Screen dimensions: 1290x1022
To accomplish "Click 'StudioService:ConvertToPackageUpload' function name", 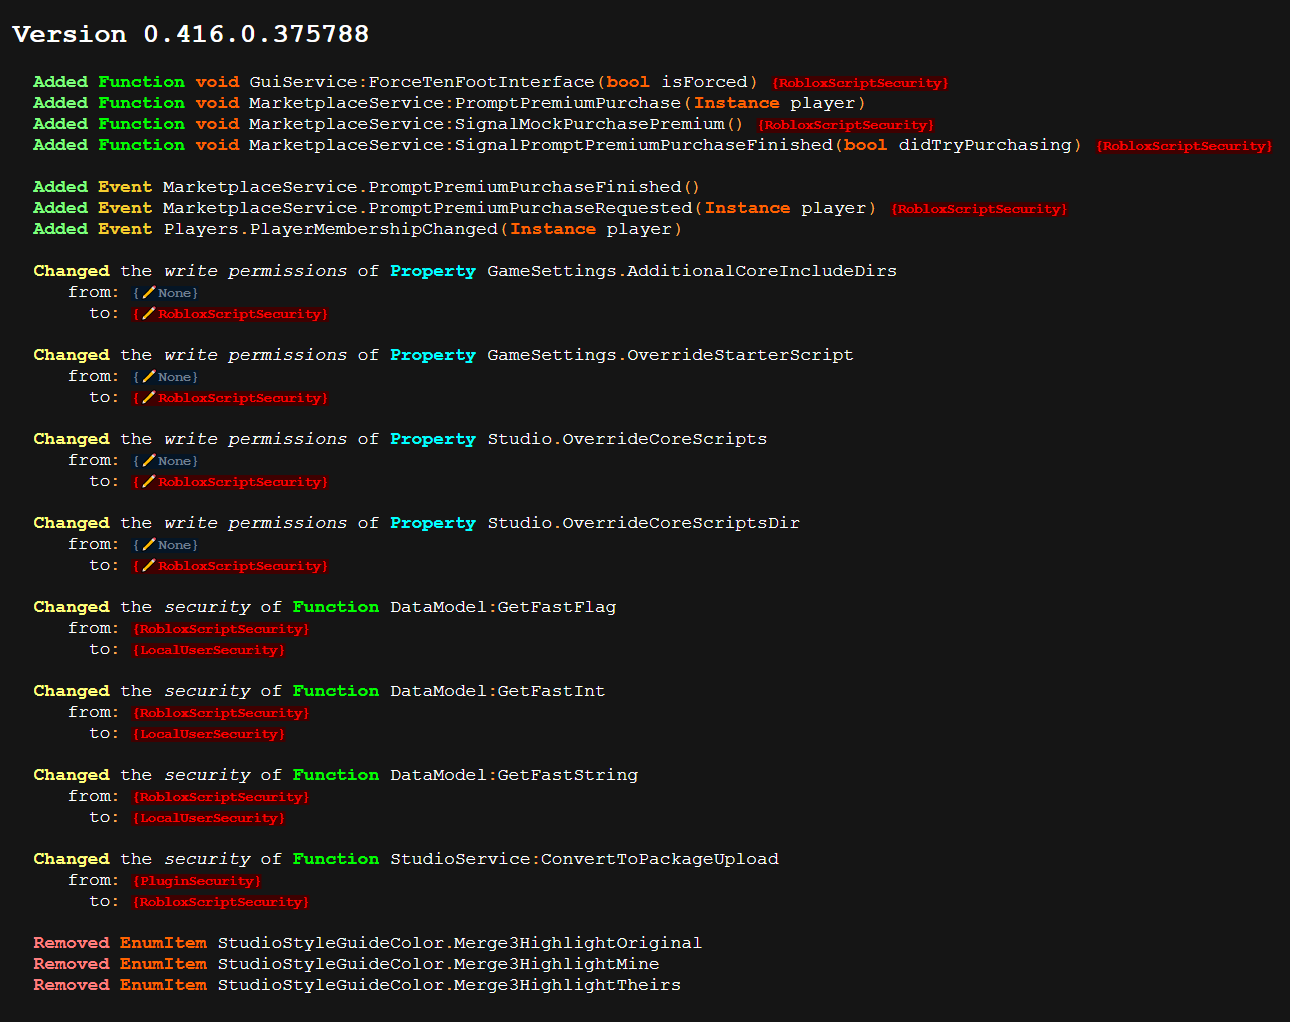I will pyautogui.click(x=584, y=859).
